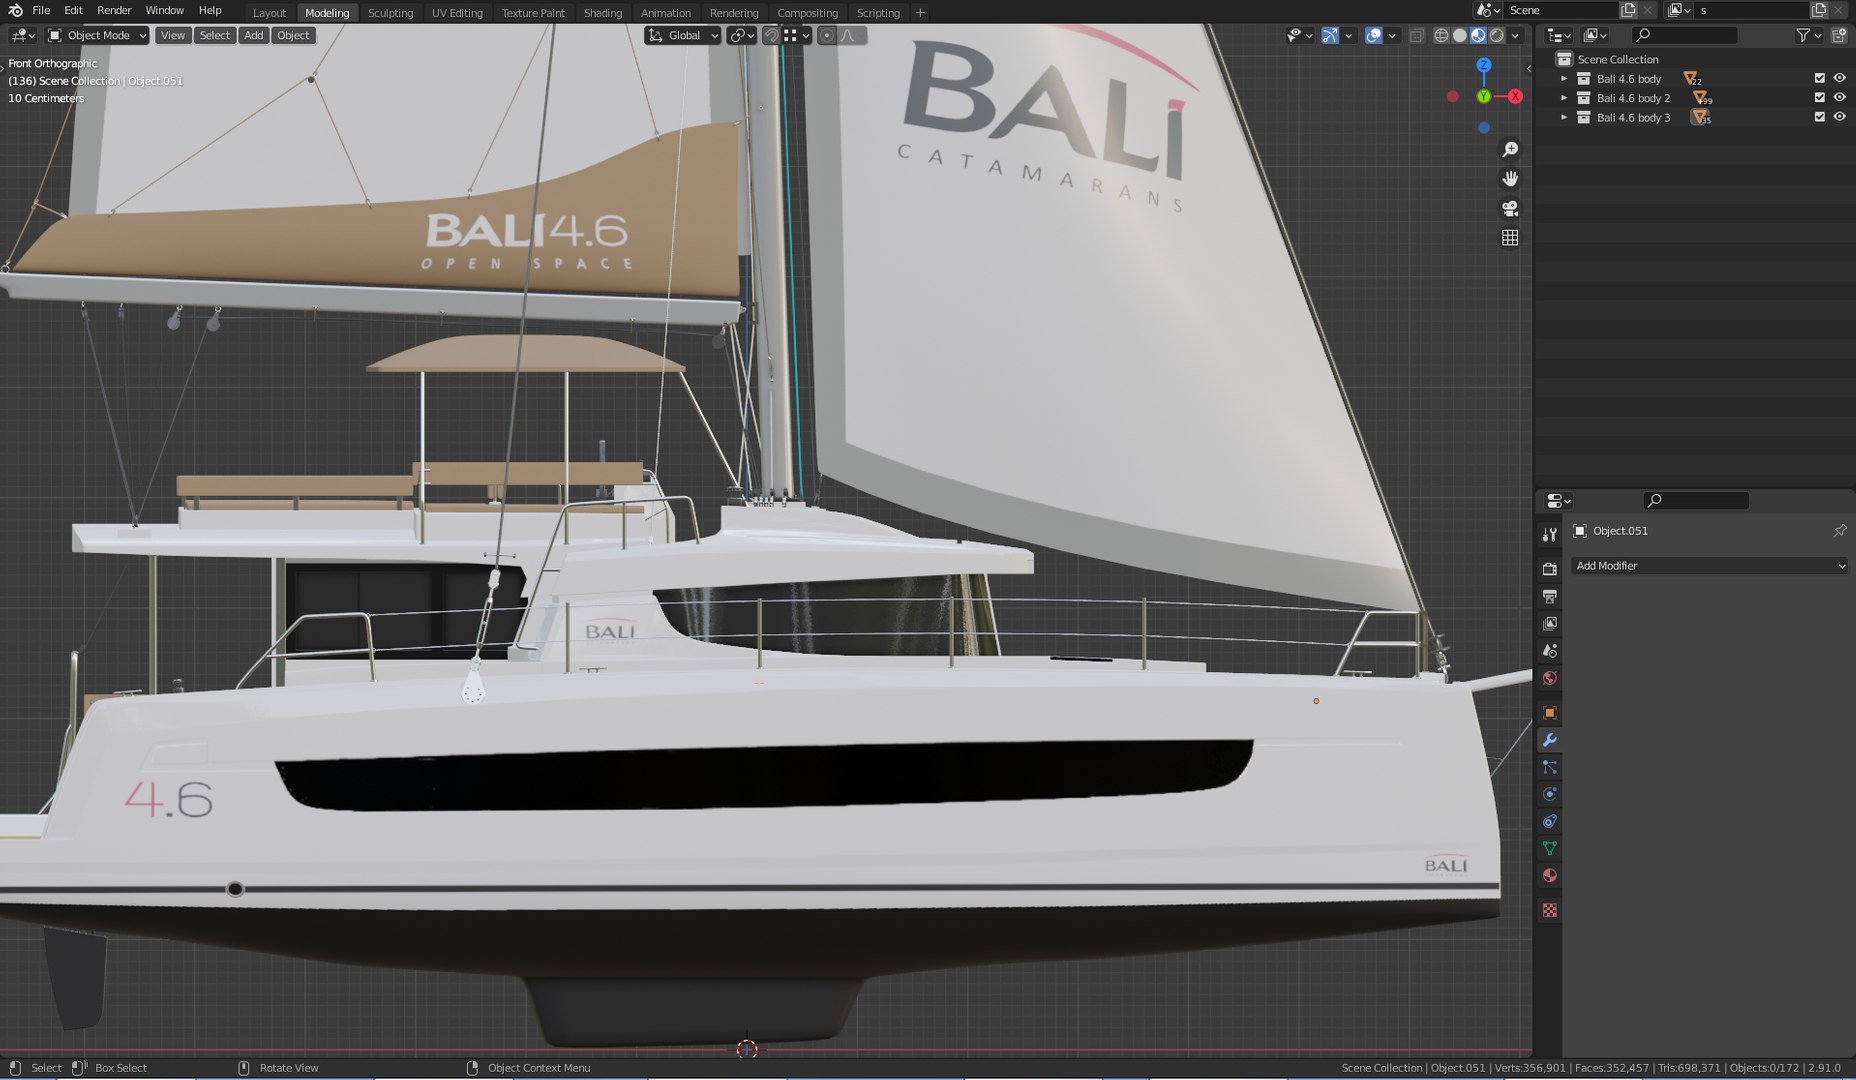Uncheck the Bali 4.6 body 2 checkbox
The width and height of the screenshot is (1856, 1080).
click(x=1819, y=98)
